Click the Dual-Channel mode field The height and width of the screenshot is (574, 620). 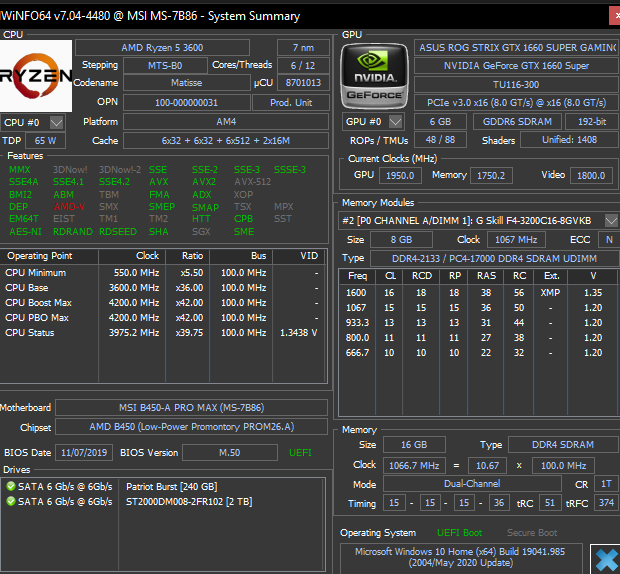point(472,484)
